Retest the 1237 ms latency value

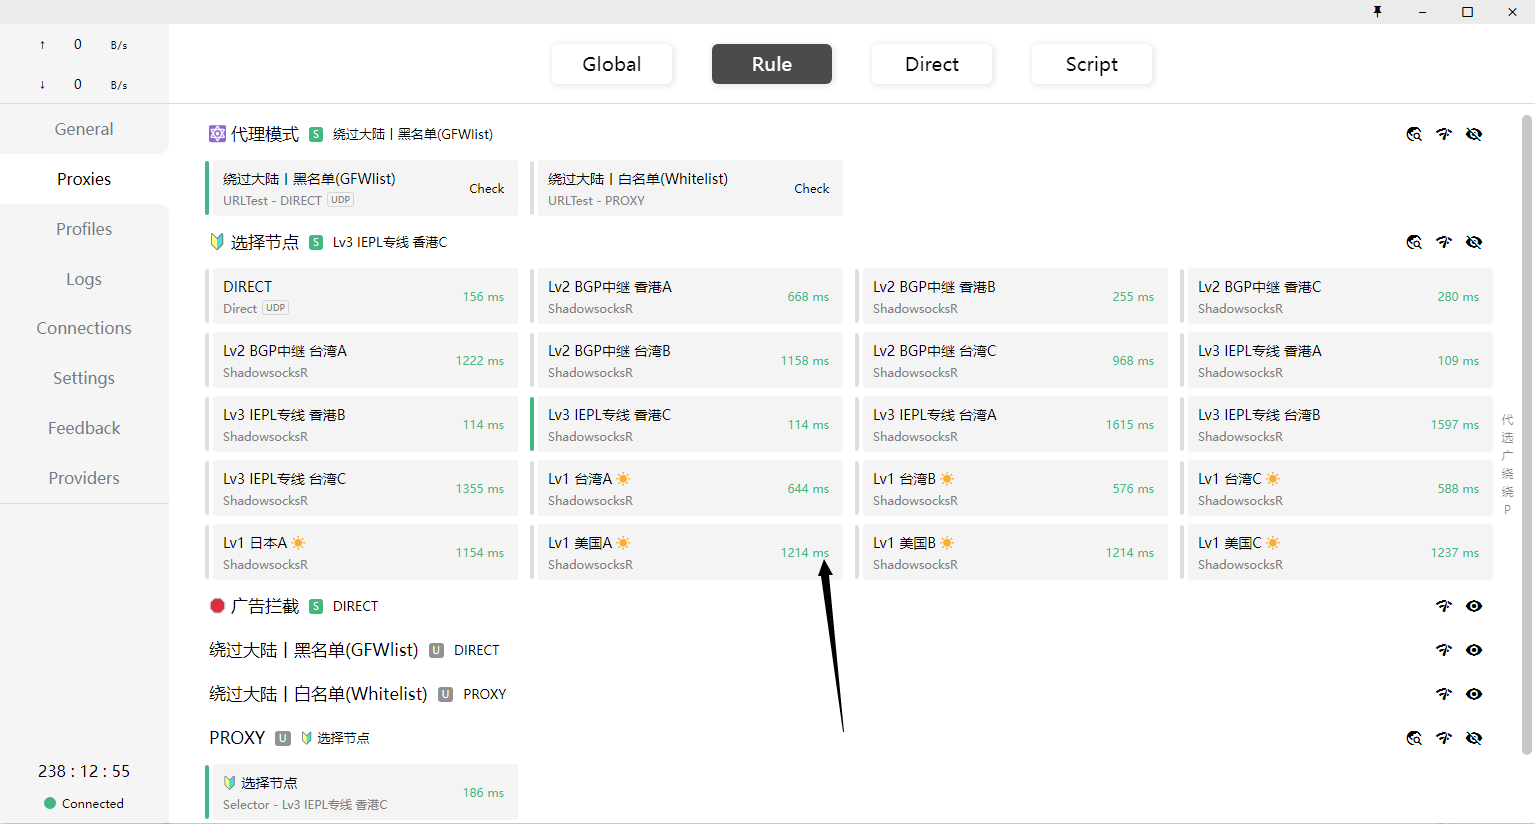pos(1454,553)
